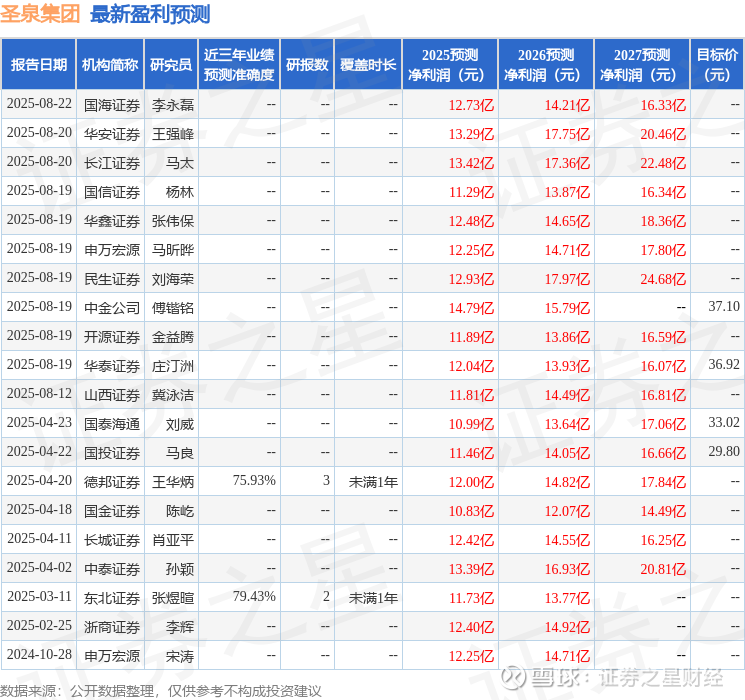Click analyst name 张伟保
745x700 pixels.
(x=173, y=221)
